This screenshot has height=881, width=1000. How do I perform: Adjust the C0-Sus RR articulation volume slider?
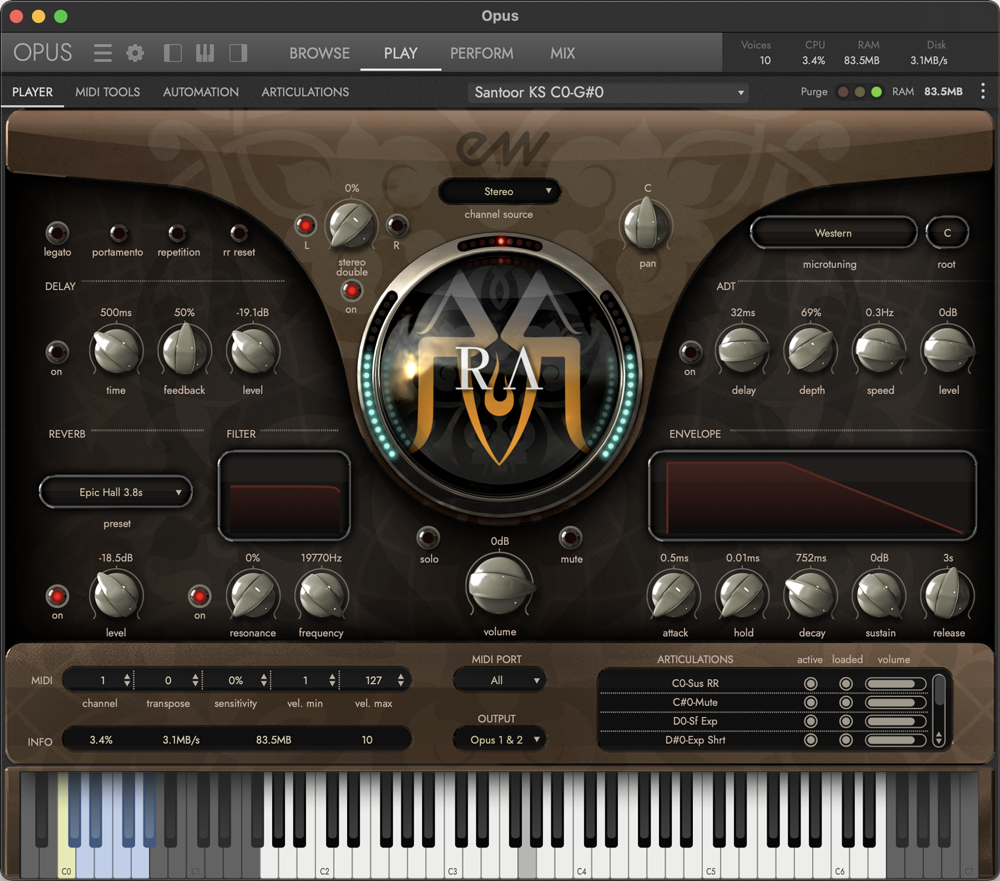pyautogui.click(x=893, y=684)
